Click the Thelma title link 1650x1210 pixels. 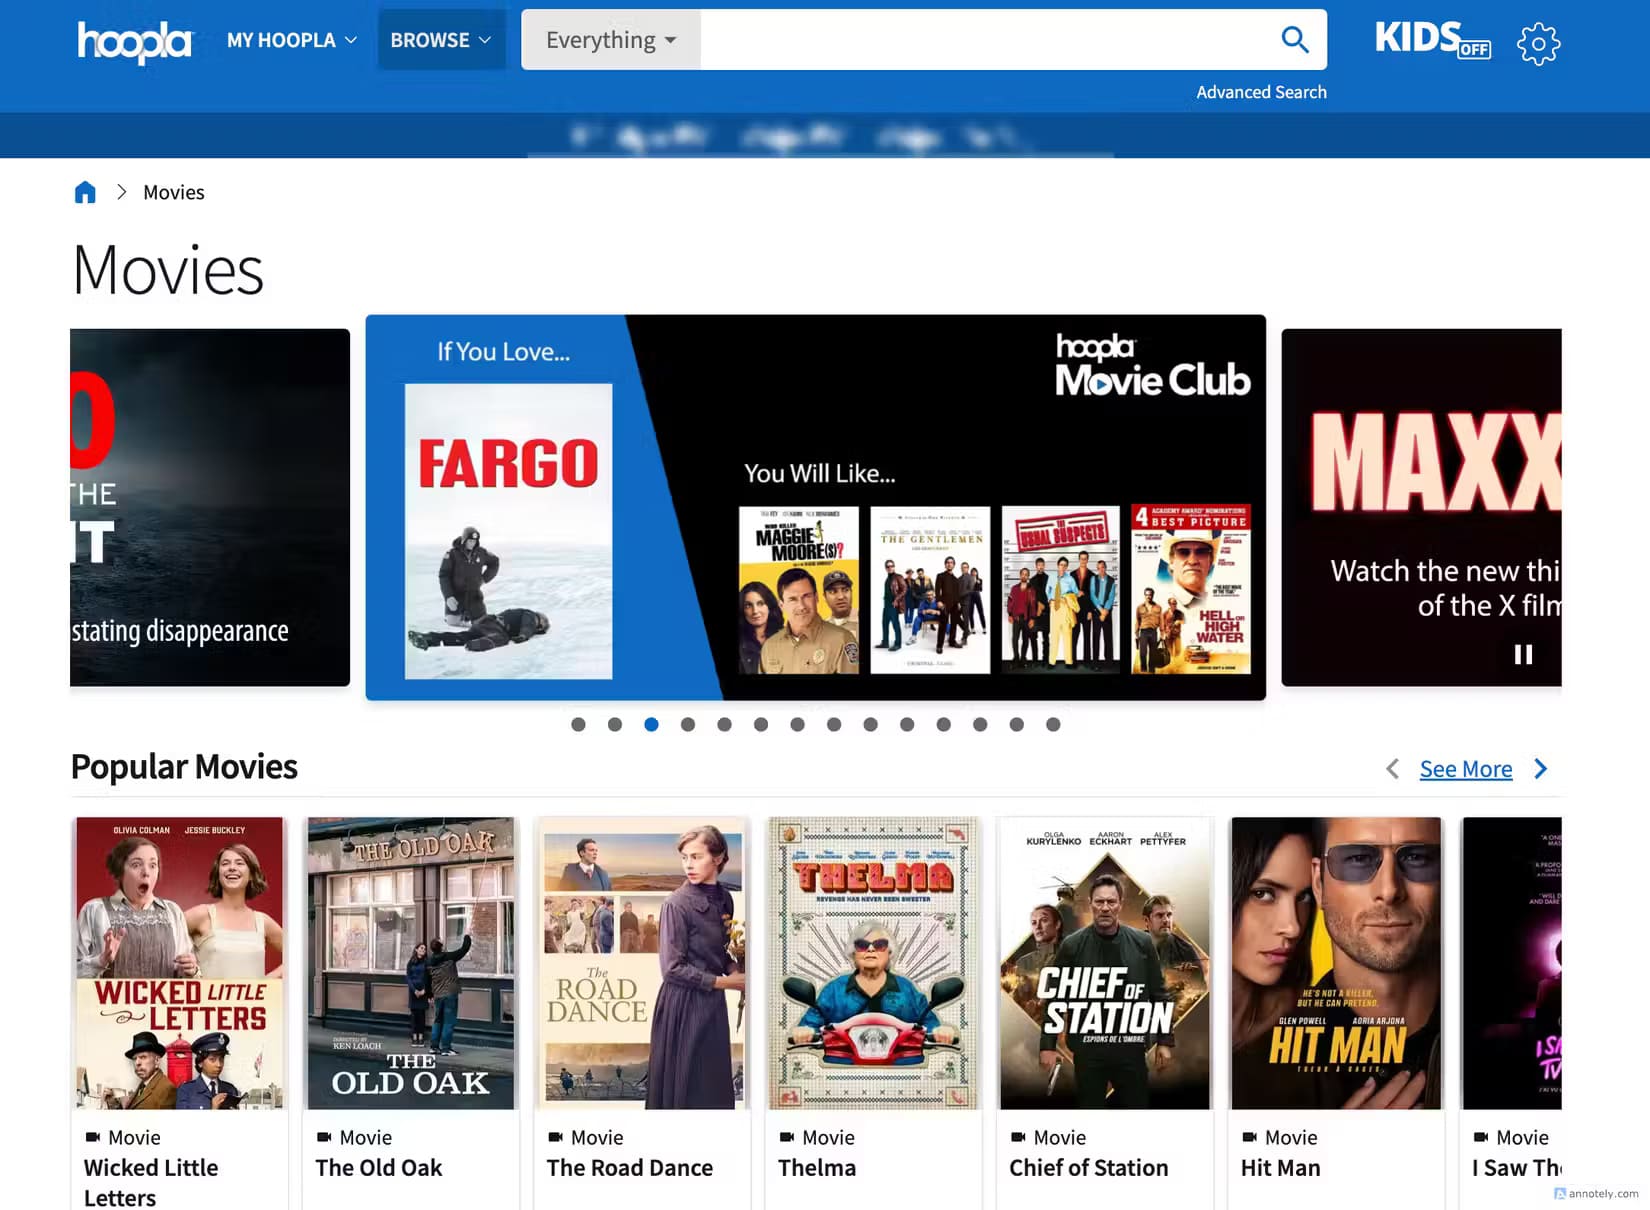coord(817,1168)
